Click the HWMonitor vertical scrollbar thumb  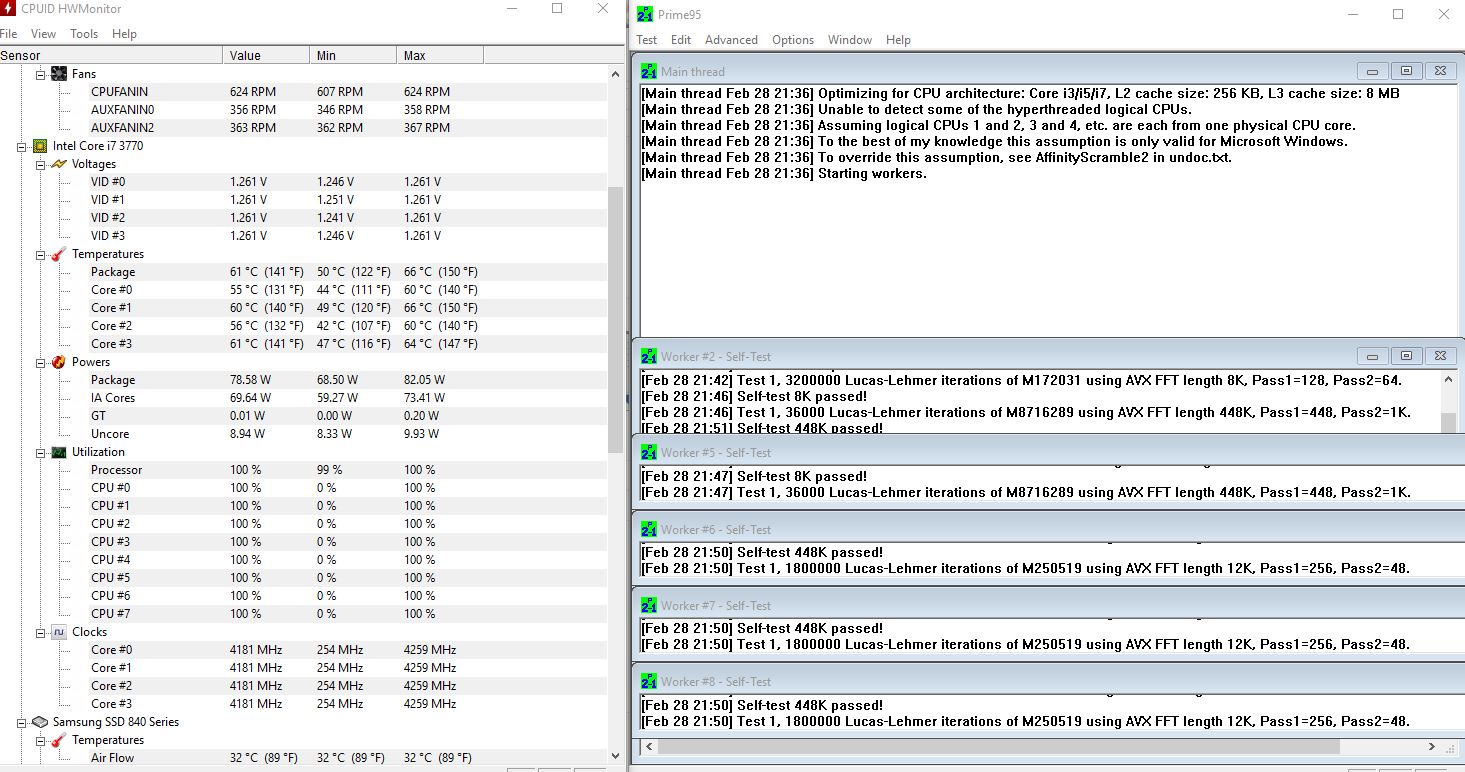(x=615, y=320)
